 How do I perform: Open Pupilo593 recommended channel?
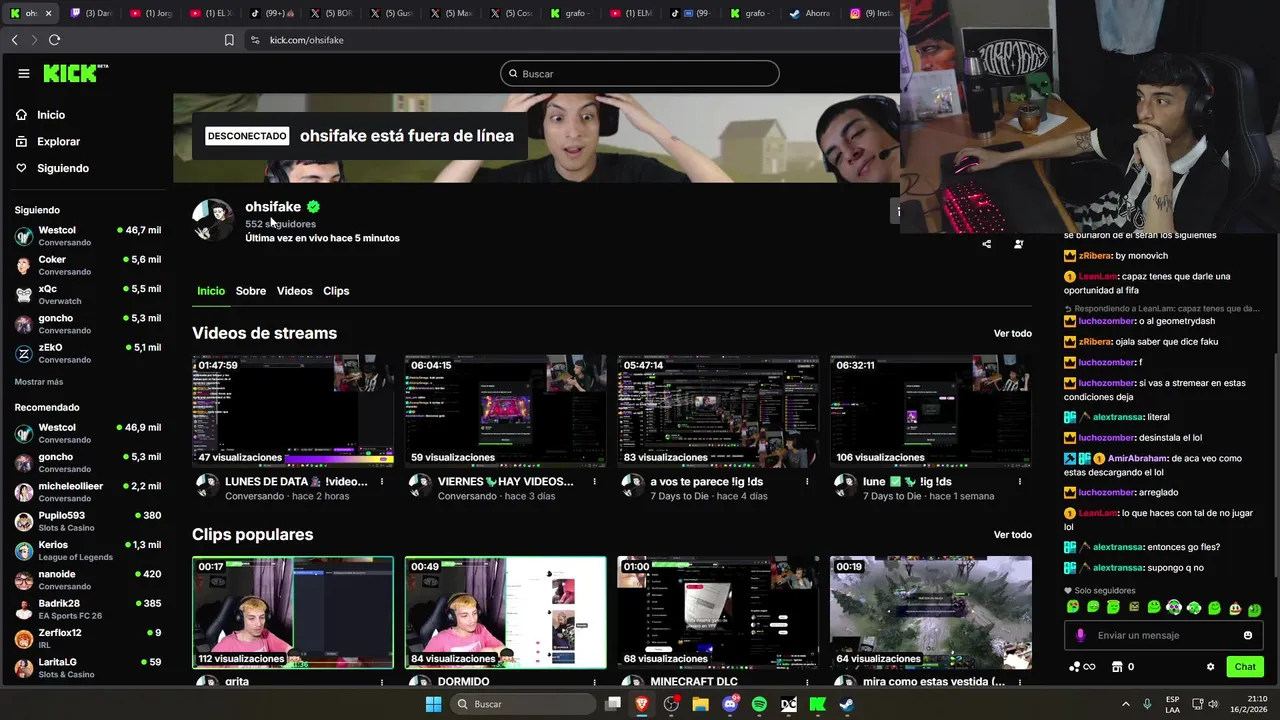tap(87, 521)
